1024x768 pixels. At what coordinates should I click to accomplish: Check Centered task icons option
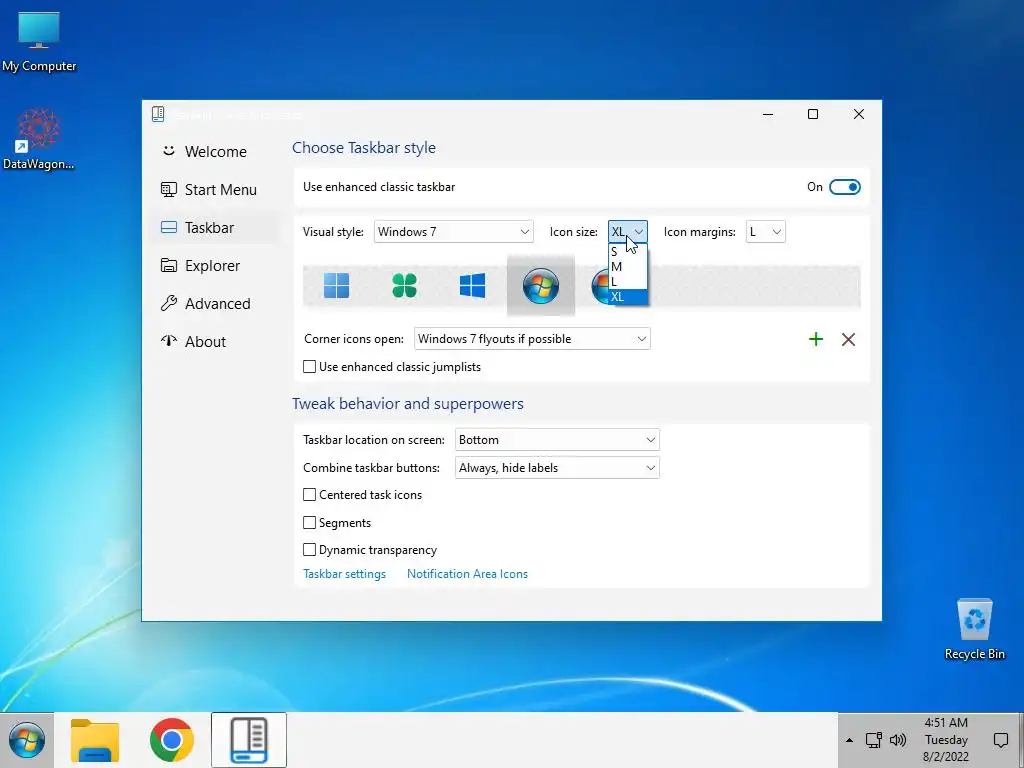pos(310,494)
